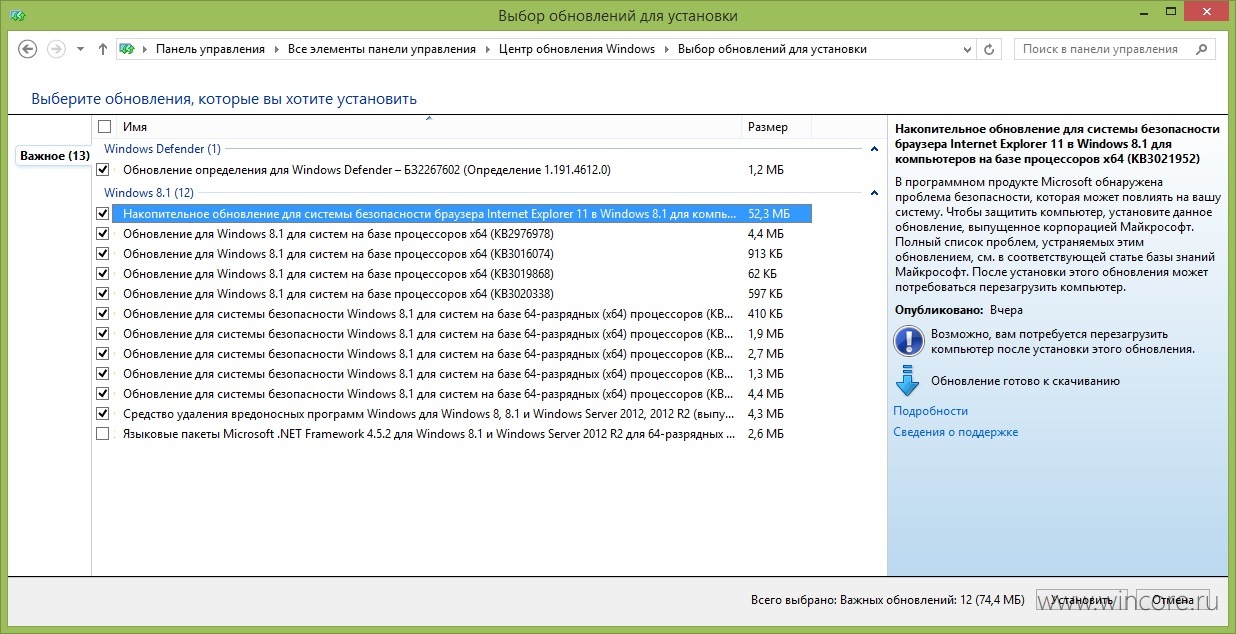The image size is (1236, 634).
Task: Uncheck update KB3016074 checkbox
Action: [x=103, y=254]
